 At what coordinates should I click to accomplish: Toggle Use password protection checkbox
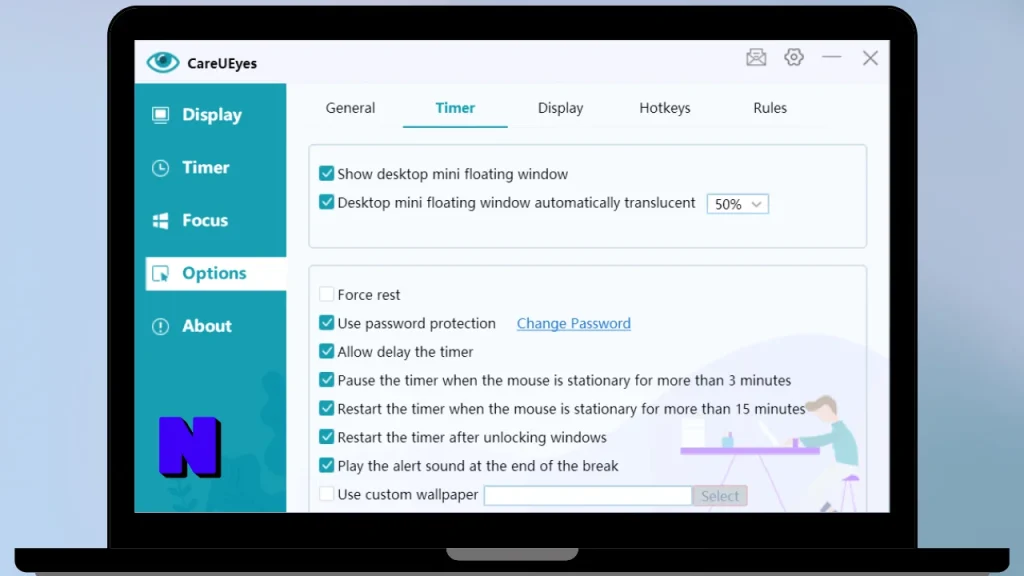[x=326, y=323]
